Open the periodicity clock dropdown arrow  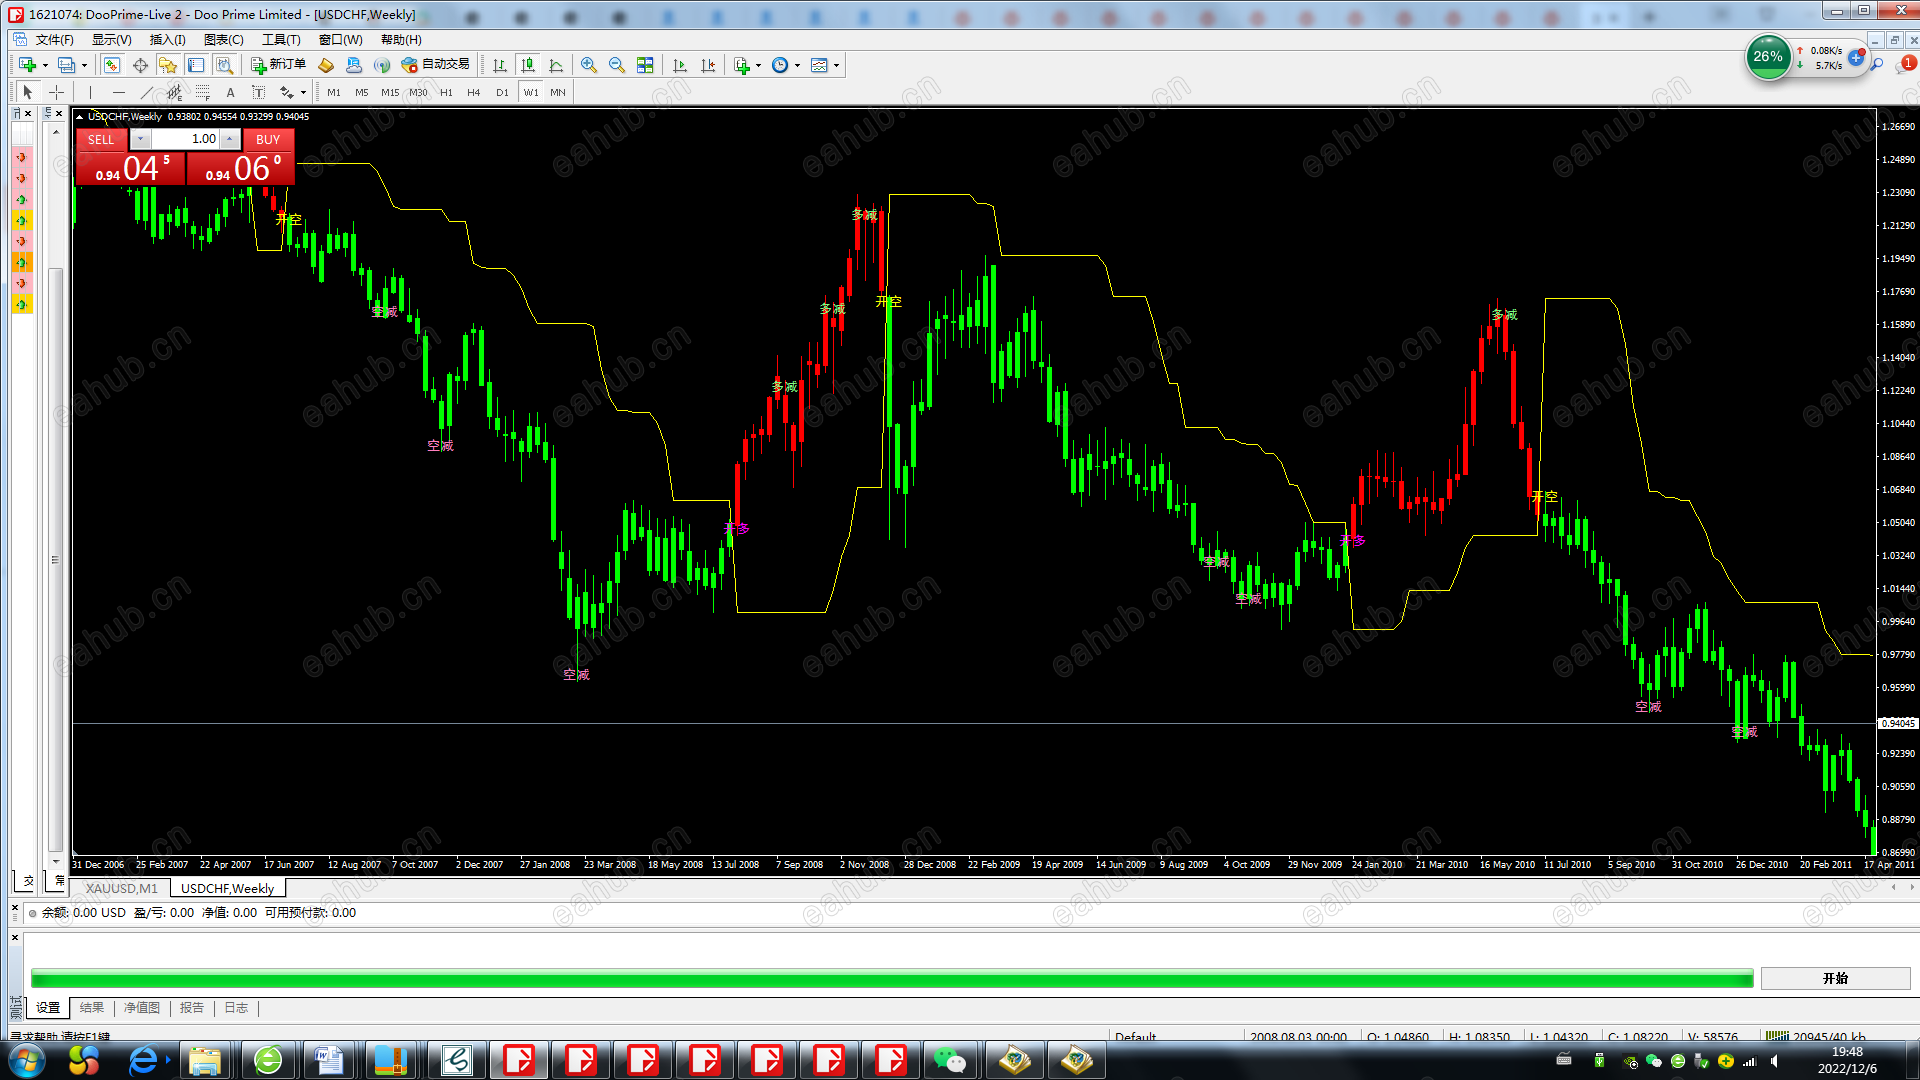click(x=797, y=66)
